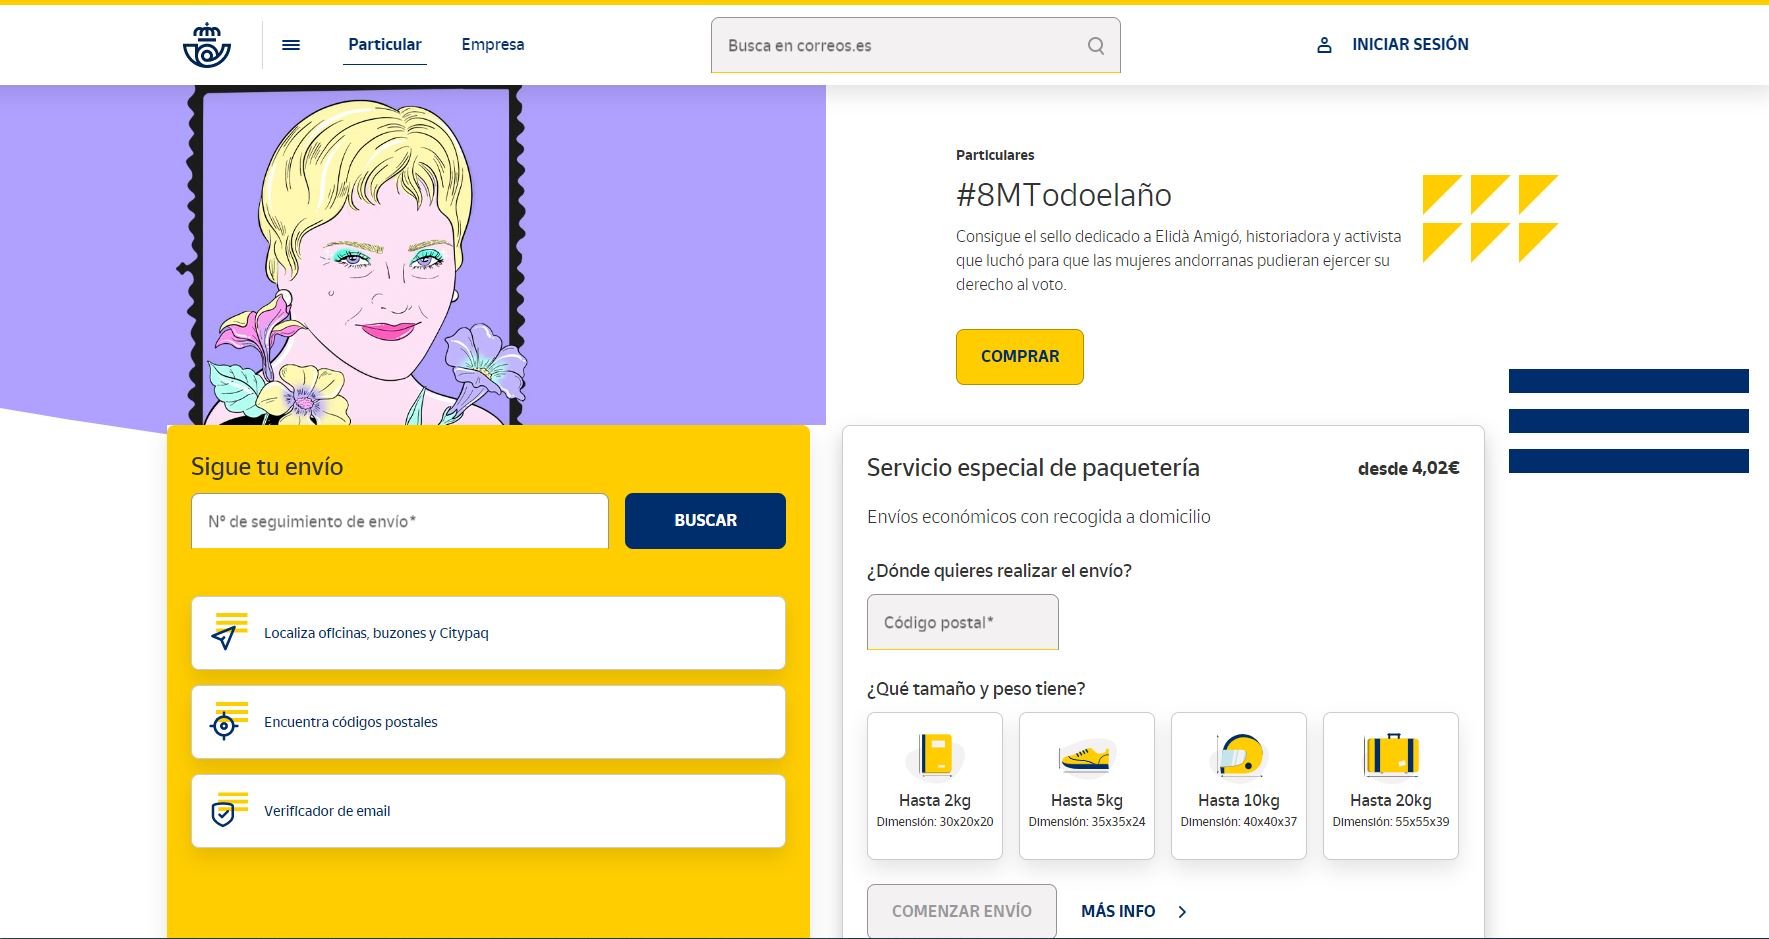
Task: Pick the Hasta 10kg package size
Action: 1238,785
